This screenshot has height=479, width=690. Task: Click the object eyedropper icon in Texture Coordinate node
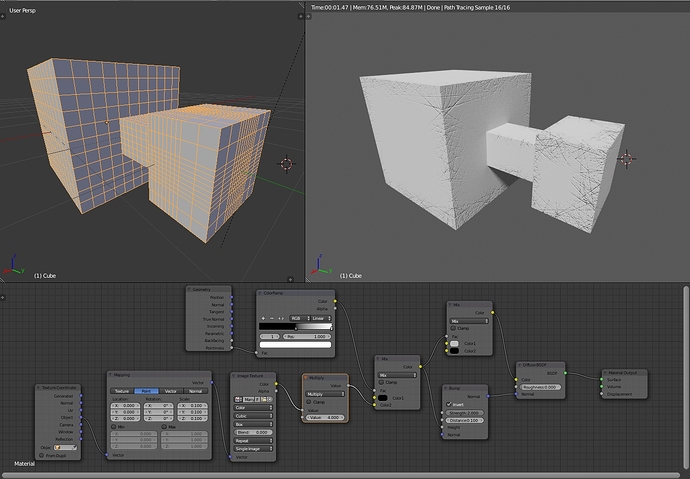tap(74, 447)
